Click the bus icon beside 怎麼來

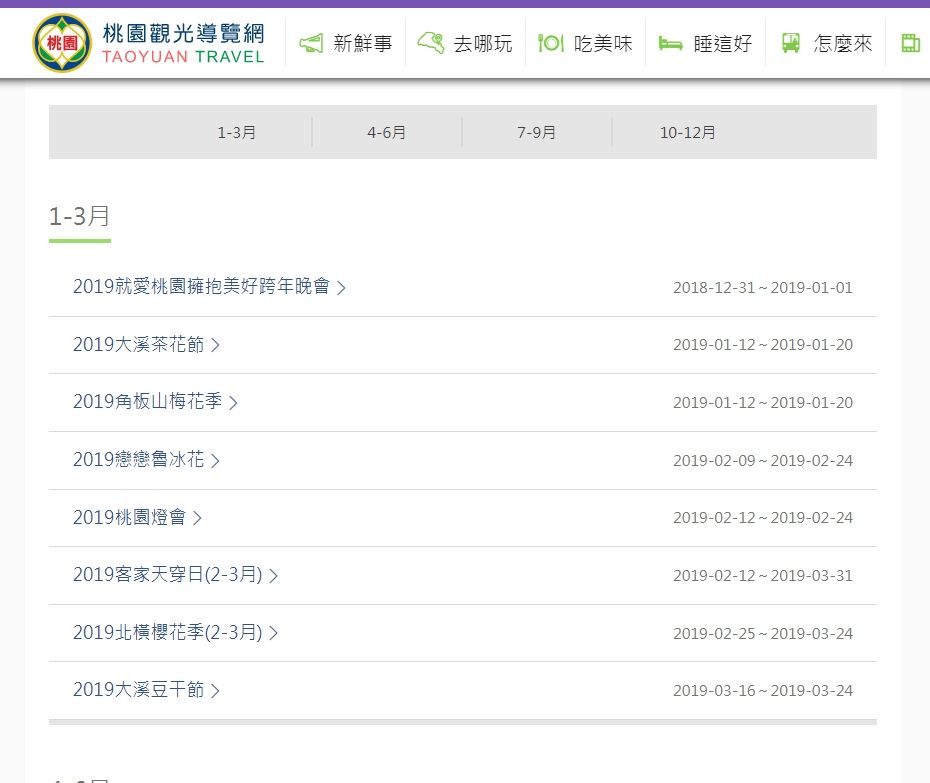[x=791, y=43]
